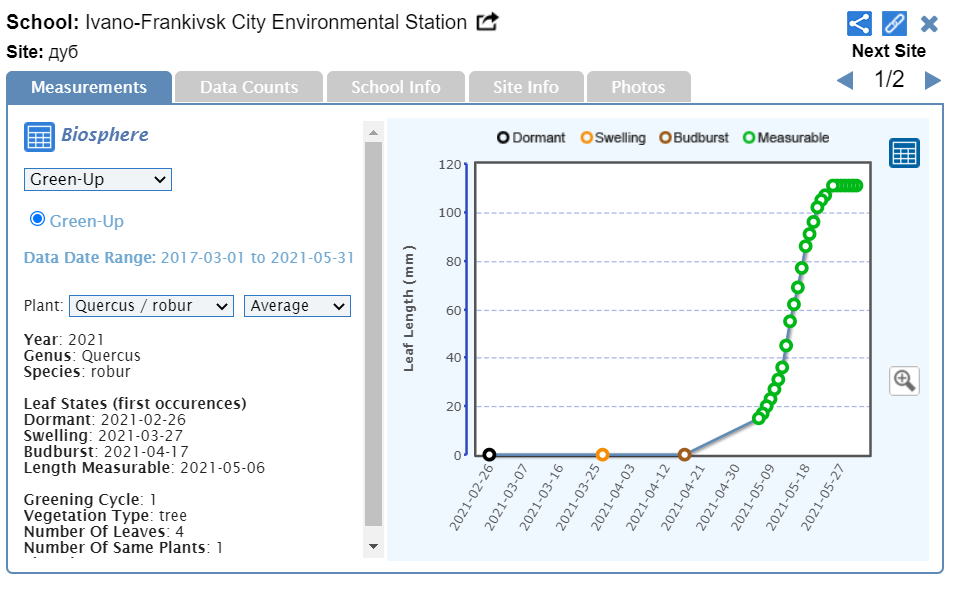
Task: Open the school external link icon
Action: pos(487,22)
